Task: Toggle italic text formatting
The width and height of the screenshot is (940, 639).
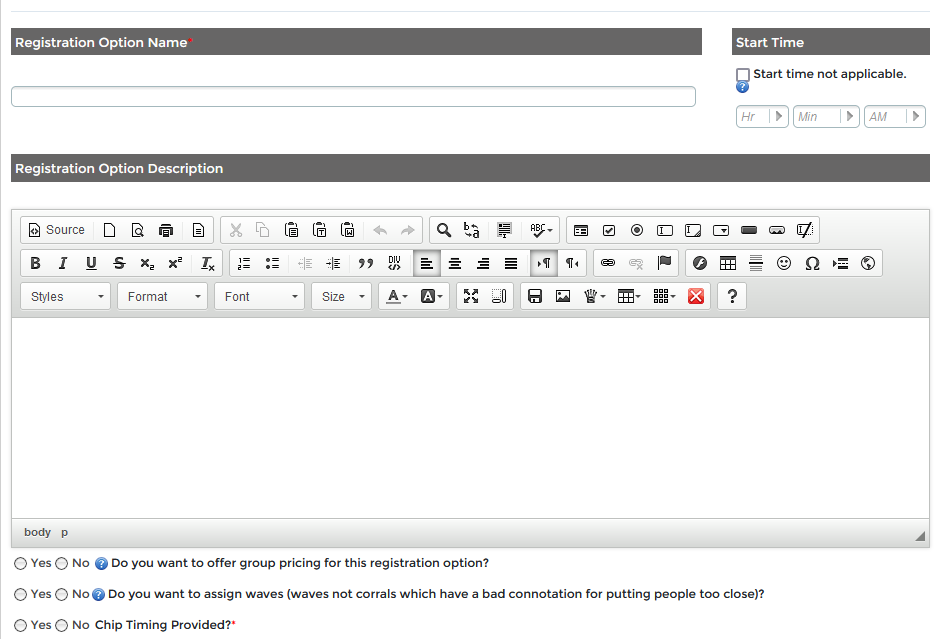Action: point(63,263)
